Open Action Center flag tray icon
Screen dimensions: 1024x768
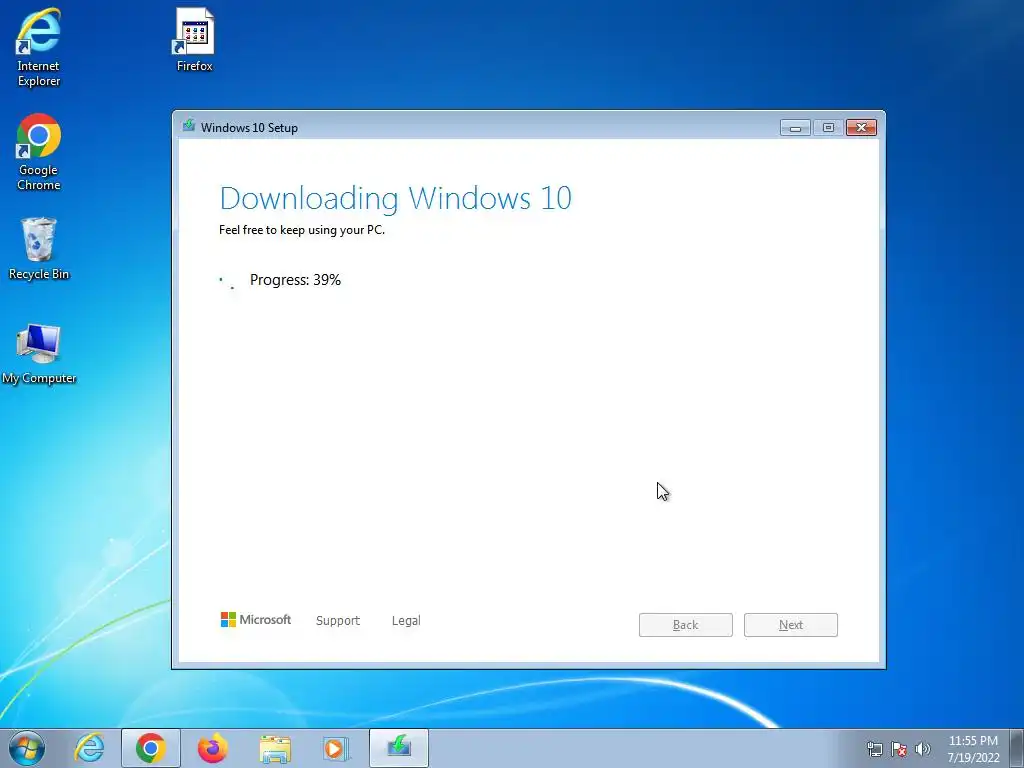tap(899, 749)
